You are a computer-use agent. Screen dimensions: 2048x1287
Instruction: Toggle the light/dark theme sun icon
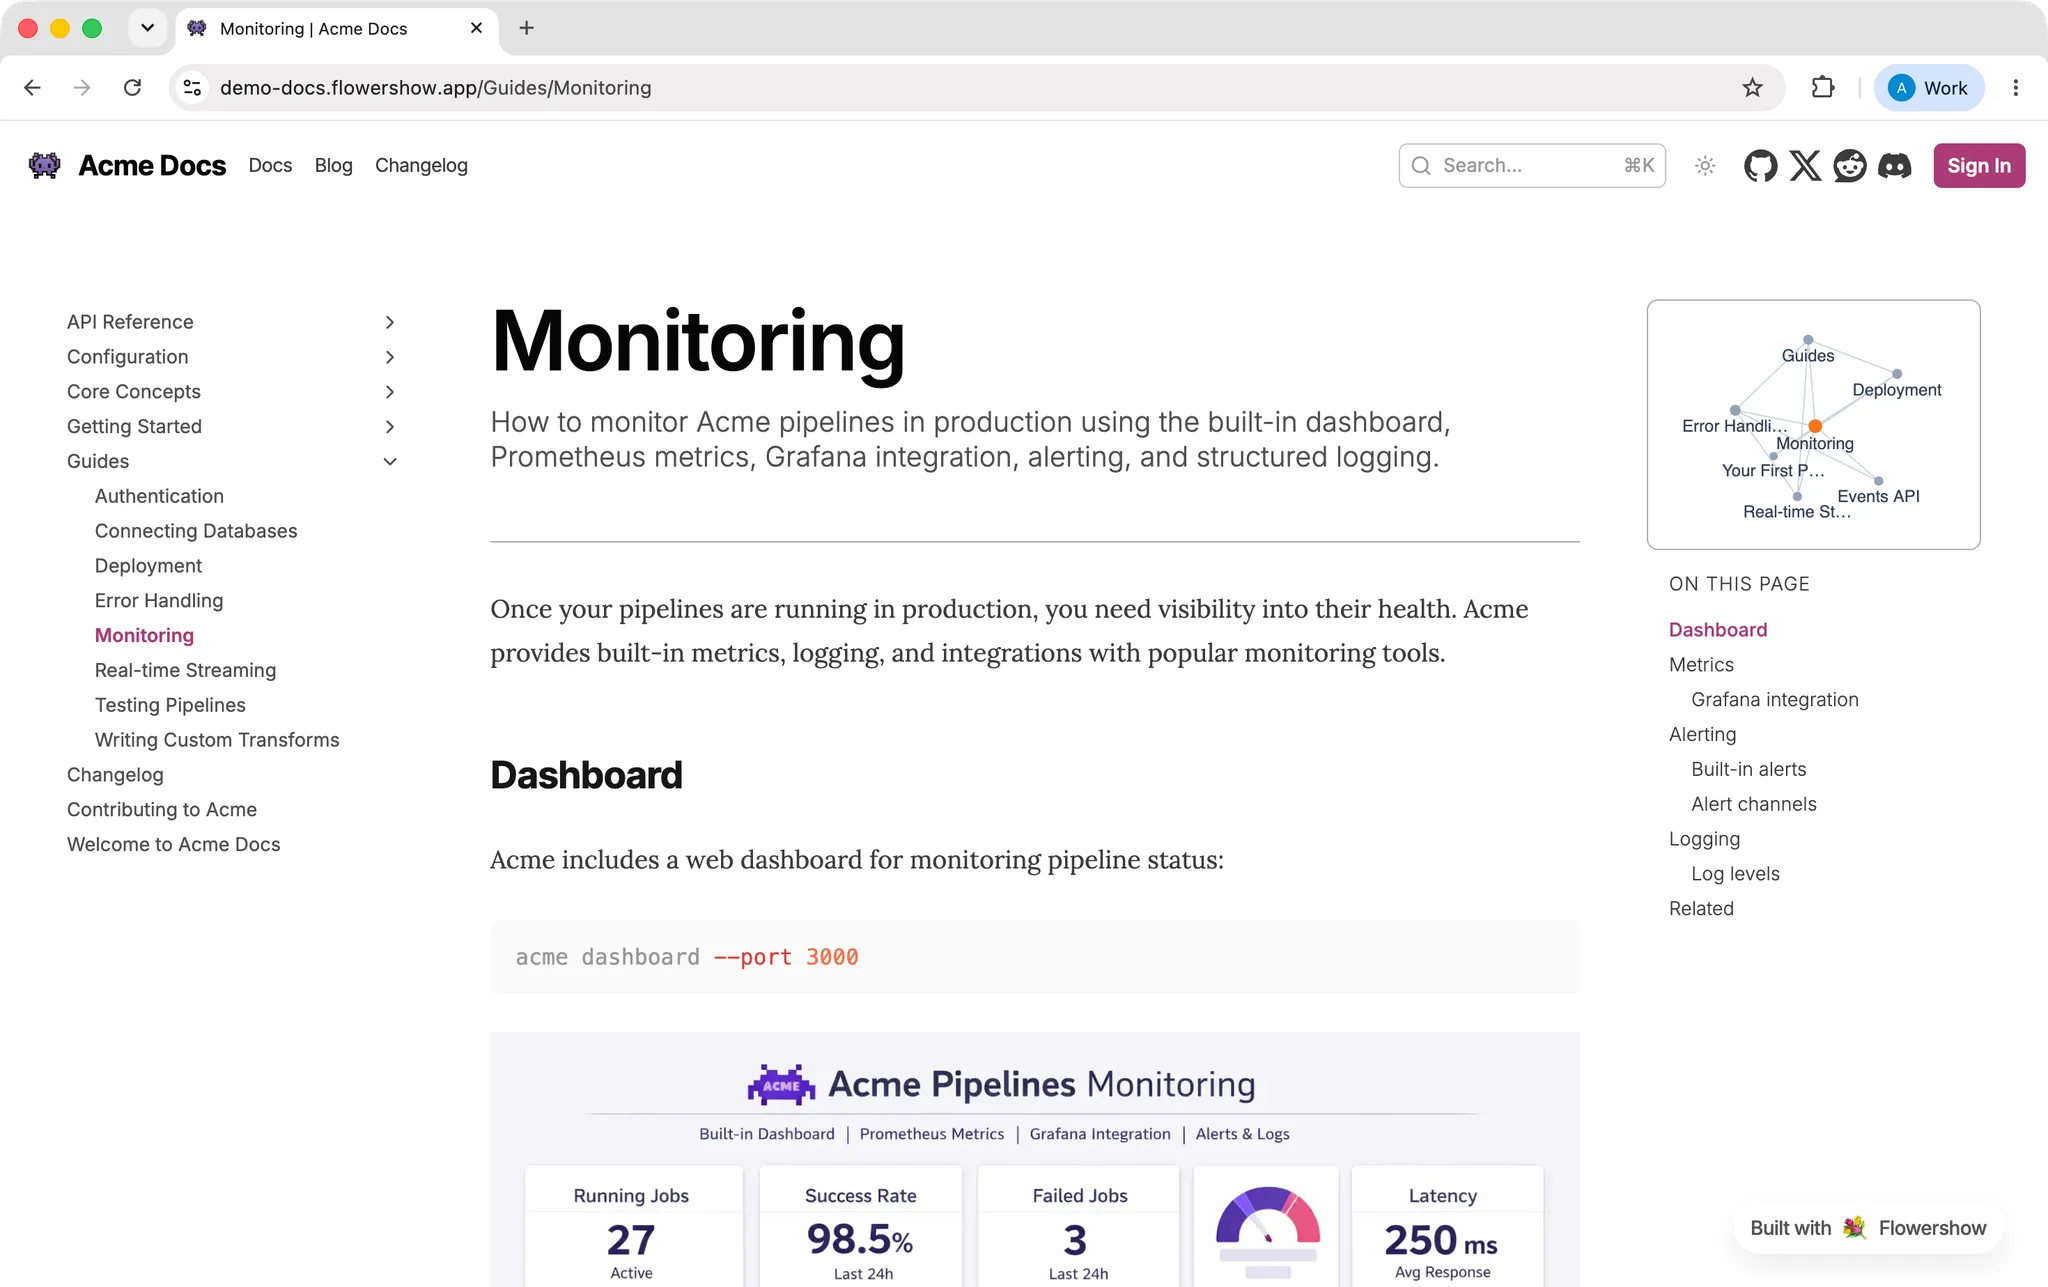point(1705,166)
